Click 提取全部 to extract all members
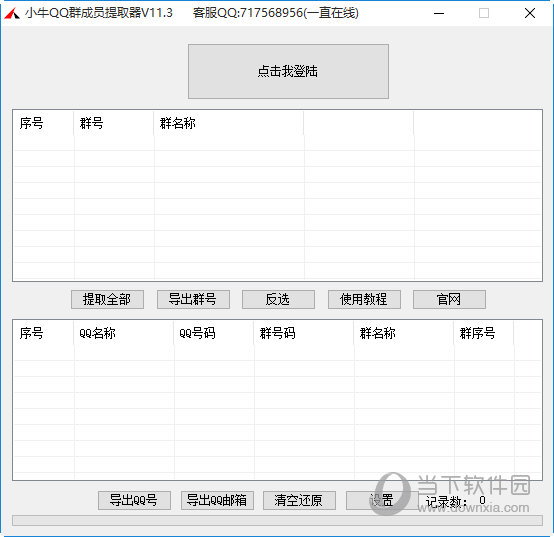Screen dimensions: 554x537 point(107,300)
